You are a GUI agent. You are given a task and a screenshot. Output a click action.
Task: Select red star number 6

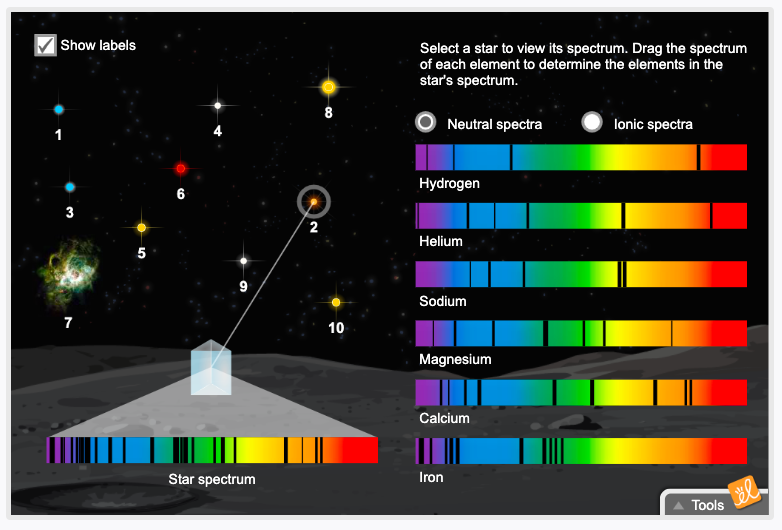click(x=181, y=168)
